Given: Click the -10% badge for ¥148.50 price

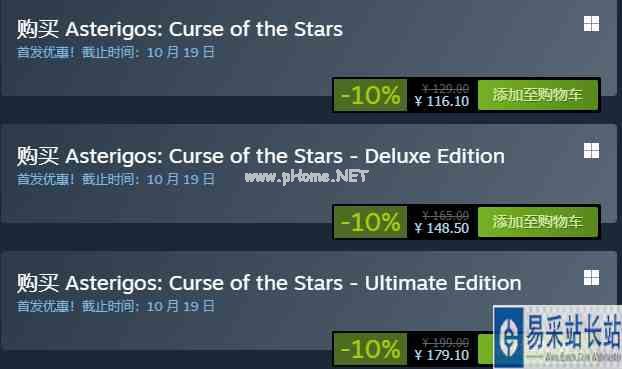Looking at the screenshot, I should [x=371, y=222].
